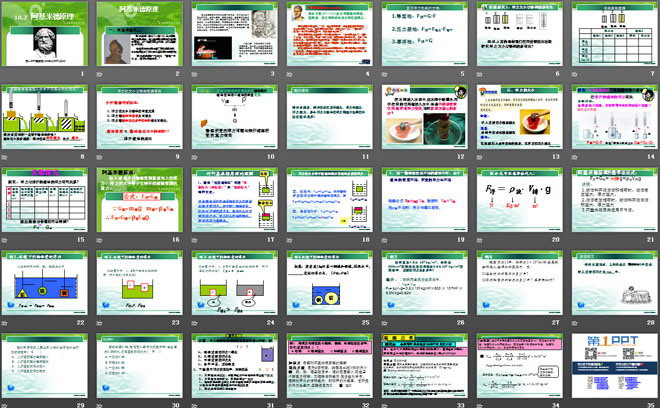Viewport: 660px width, 408px height.
Task: Select slide 27 thumbnail
Action: click(520, 283)
